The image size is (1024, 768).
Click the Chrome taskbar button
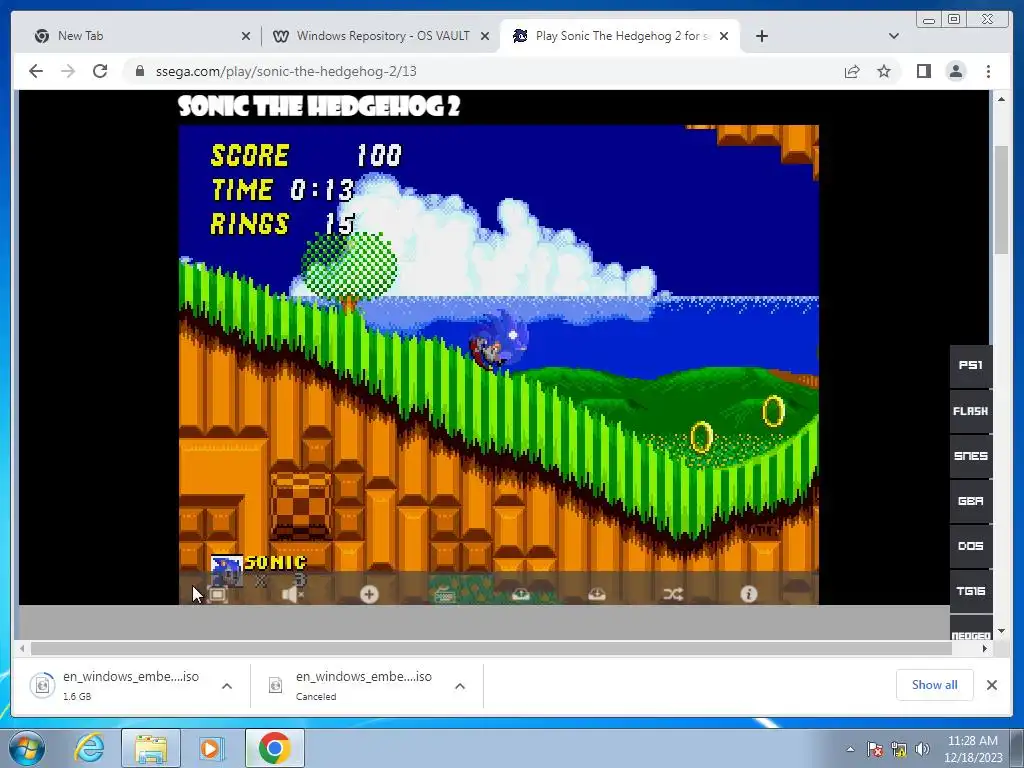(274, 748)
